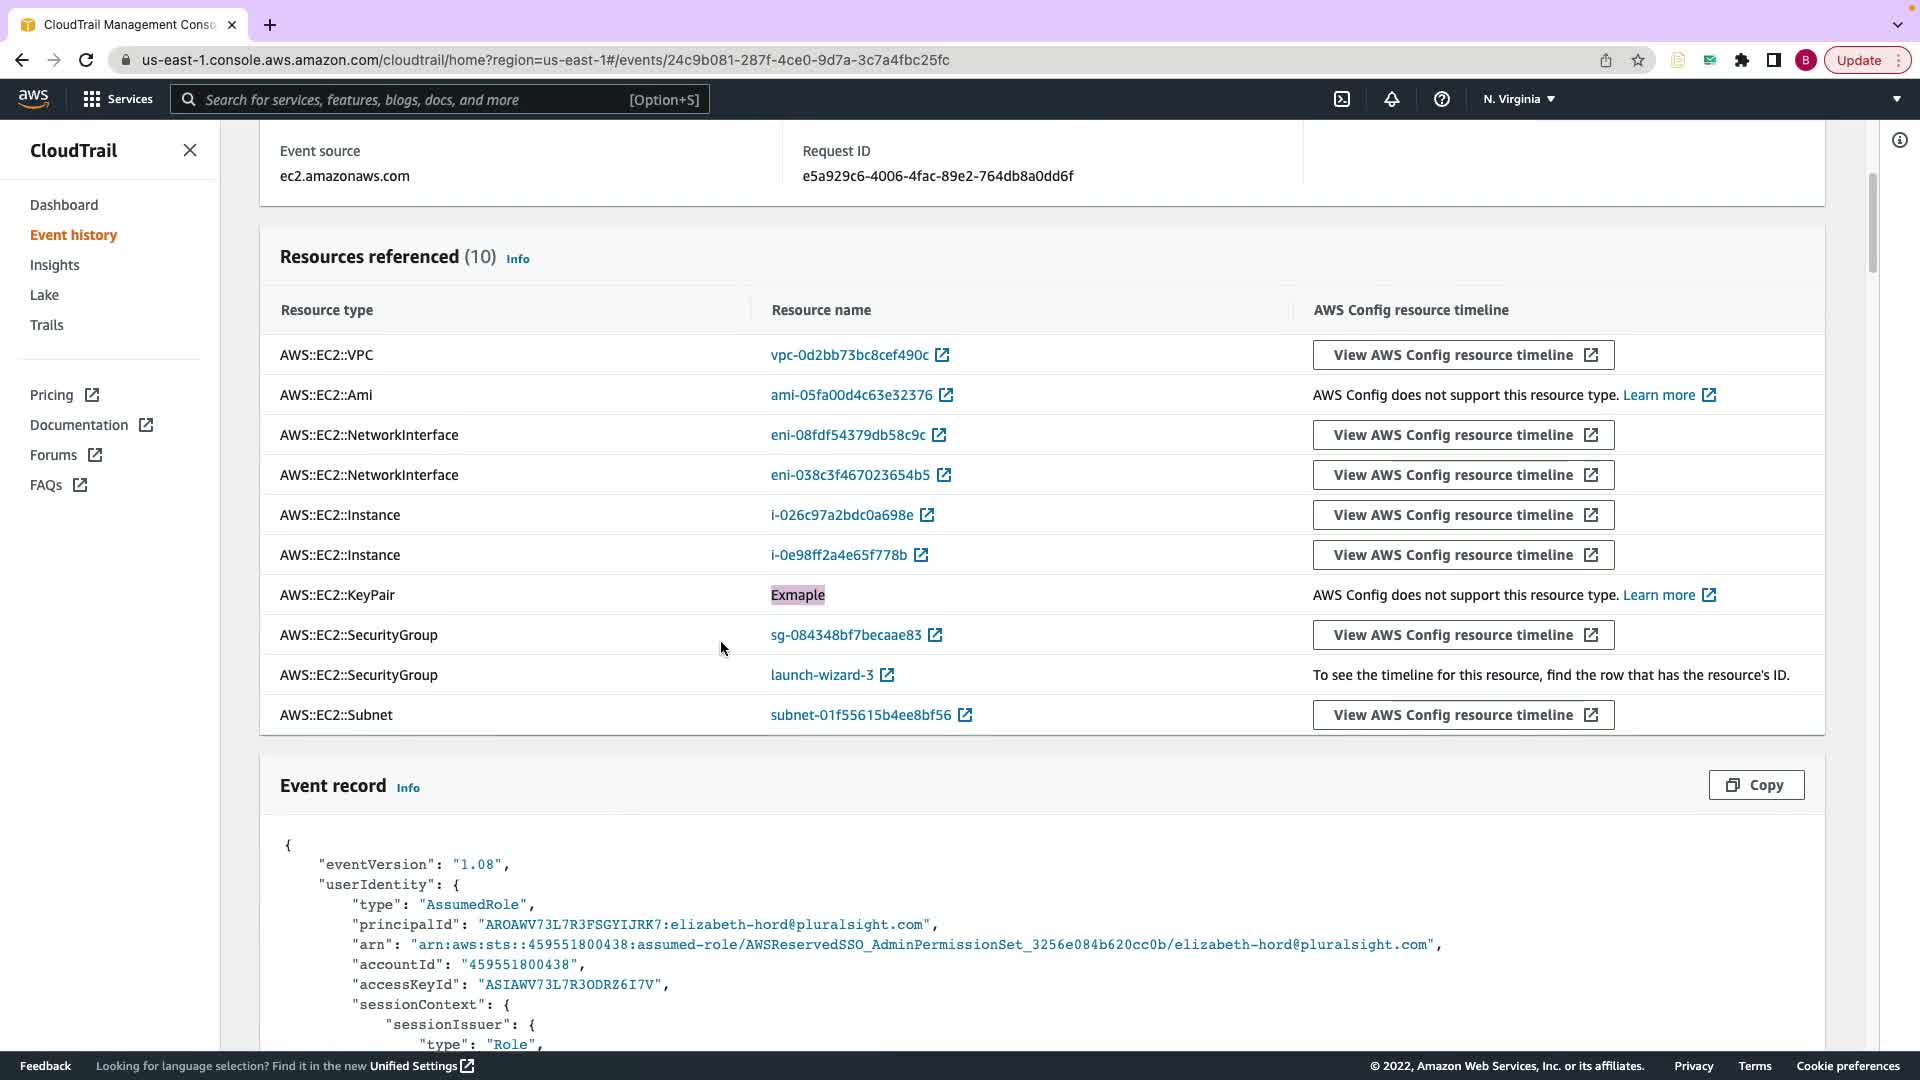Open the info panel icon at right edge
The width and height of the screenshot is (1920, 1080).
point(1899,140)
